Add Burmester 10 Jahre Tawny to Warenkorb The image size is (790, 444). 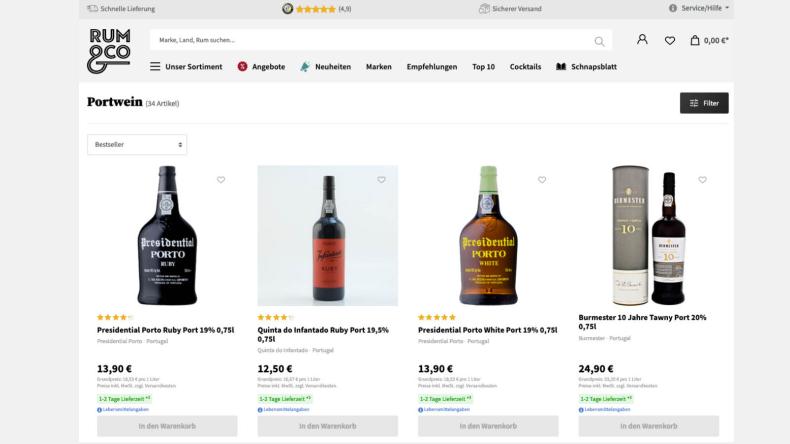[648, 426]
